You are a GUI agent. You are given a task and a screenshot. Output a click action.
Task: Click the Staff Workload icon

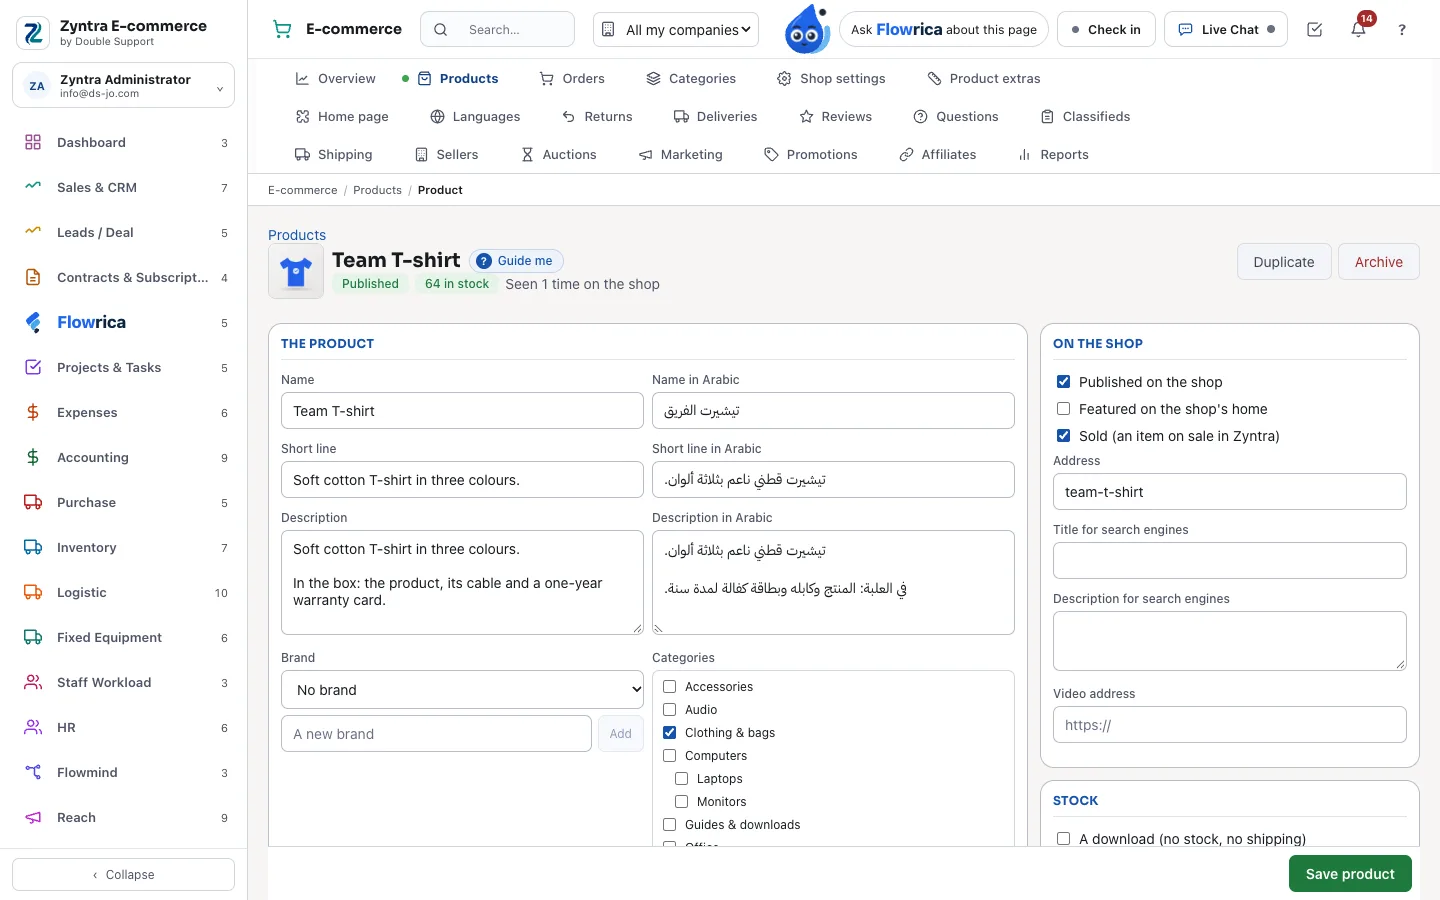(x=33, y=683)
